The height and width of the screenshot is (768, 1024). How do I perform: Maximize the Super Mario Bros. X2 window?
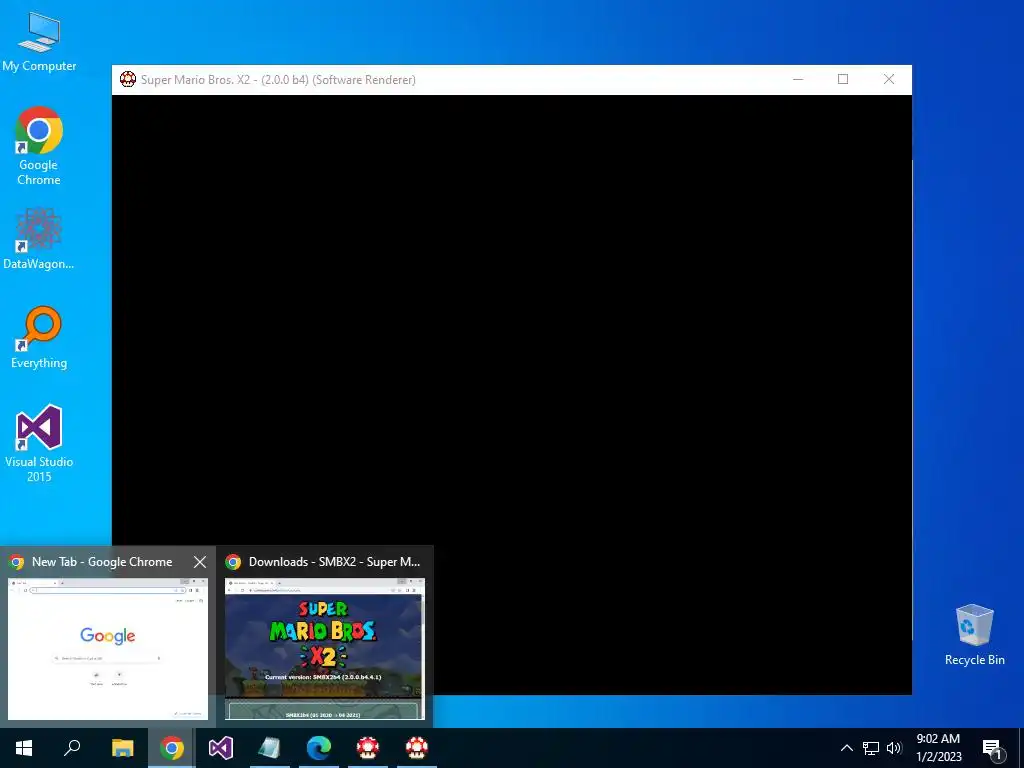843,80
